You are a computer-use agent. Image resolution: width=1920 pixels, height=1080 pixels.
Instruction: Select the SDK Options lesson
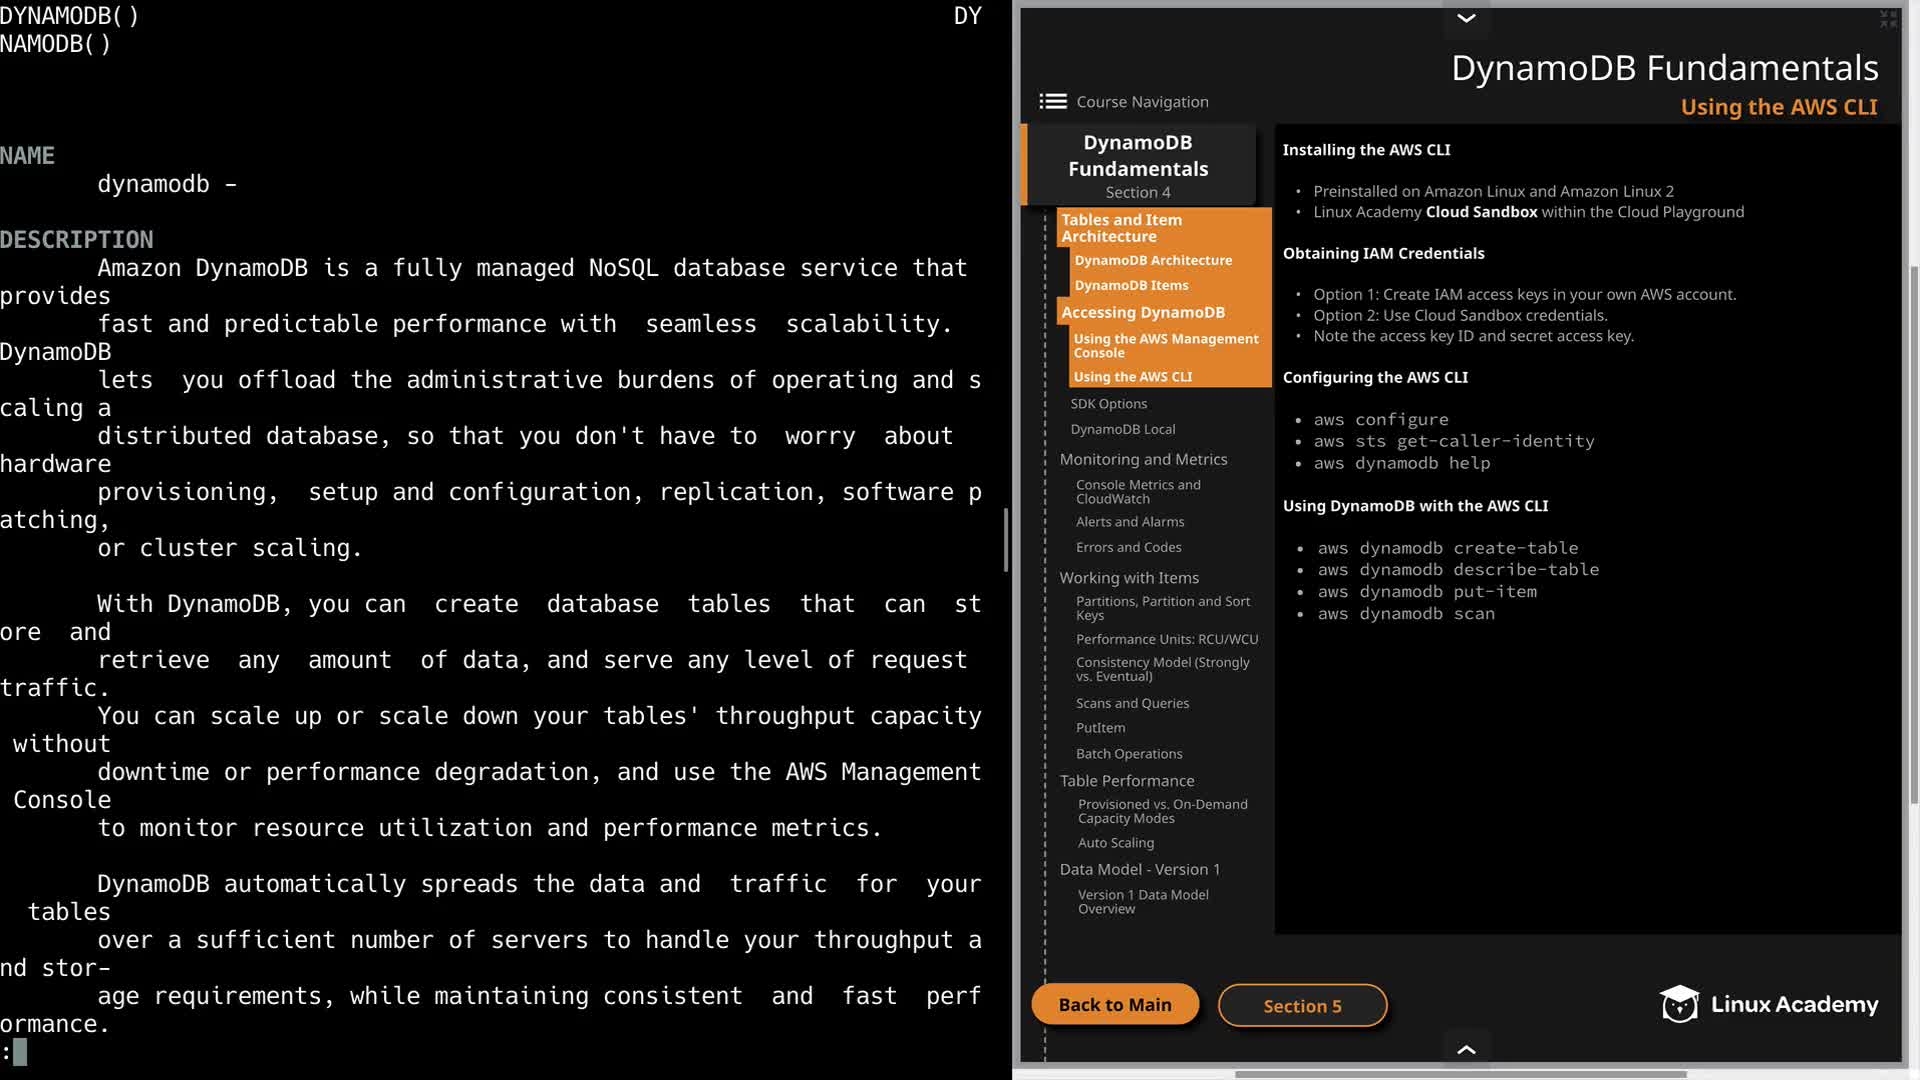1108,404
